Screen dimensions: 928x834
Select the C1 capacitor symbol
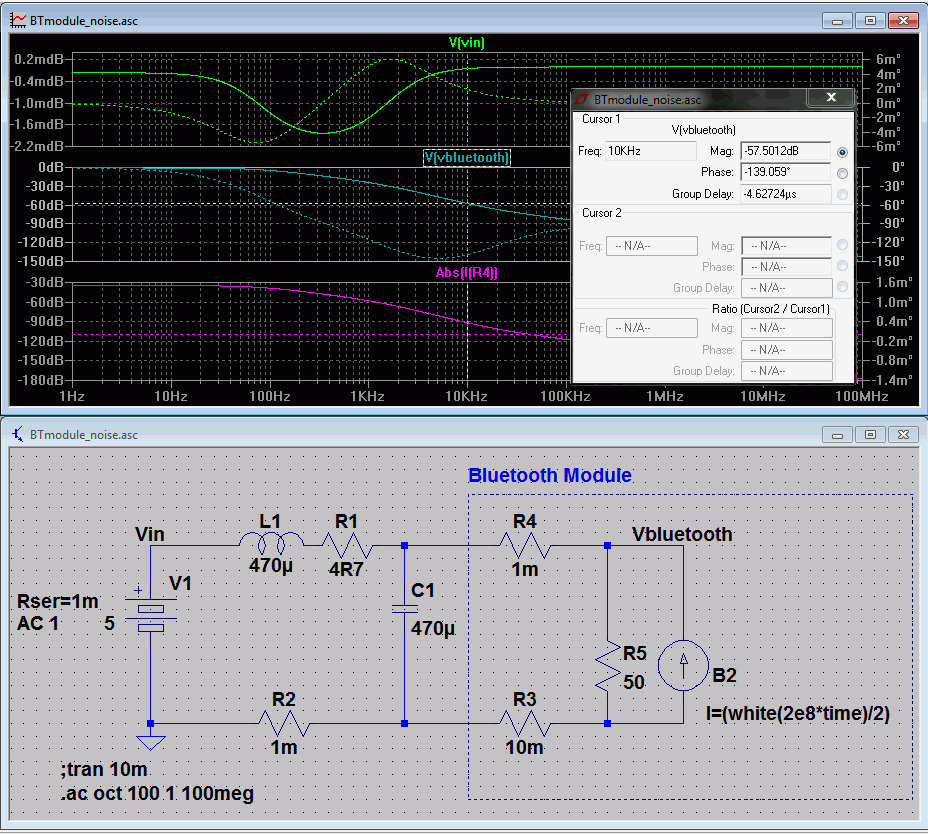[404, 609]
